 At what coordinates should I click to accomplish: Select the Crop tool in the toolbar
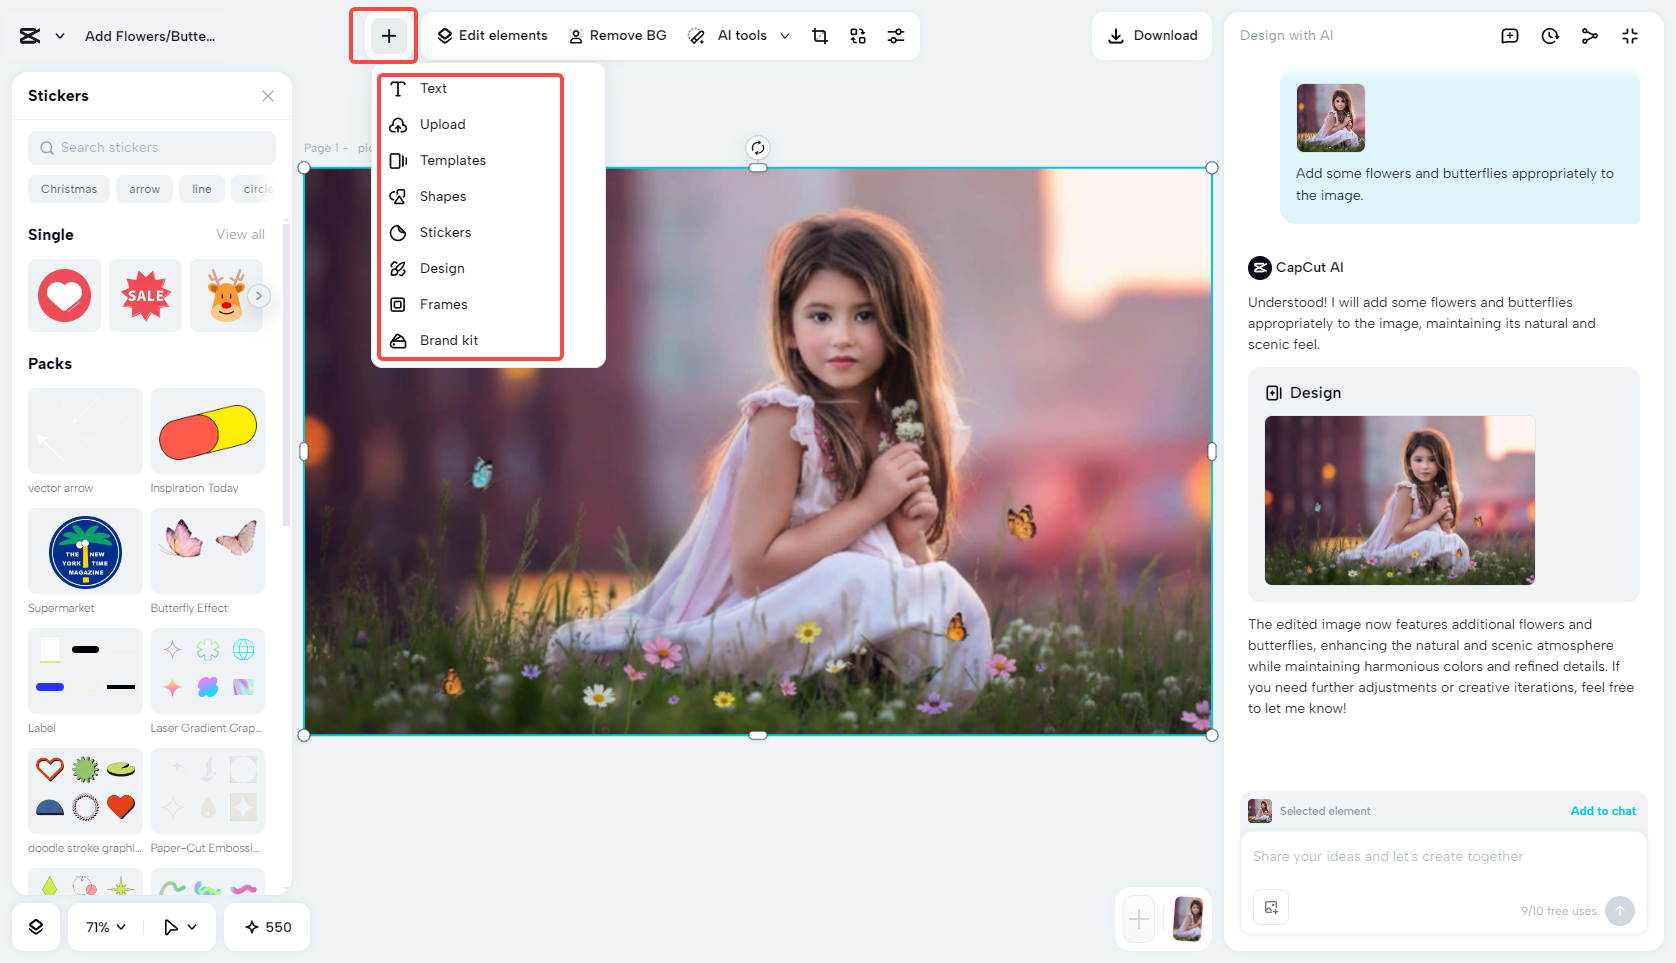click(x=820, y=35)
